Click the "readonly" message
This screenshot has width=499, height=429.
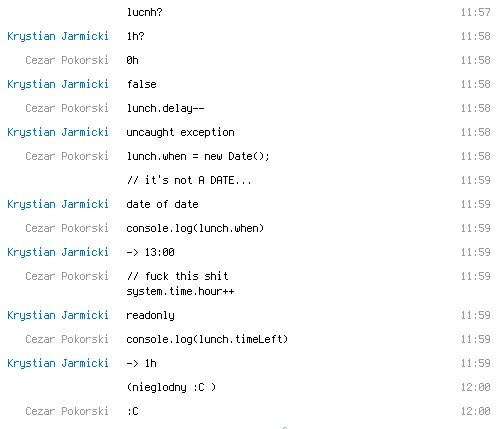click(150, 315)
